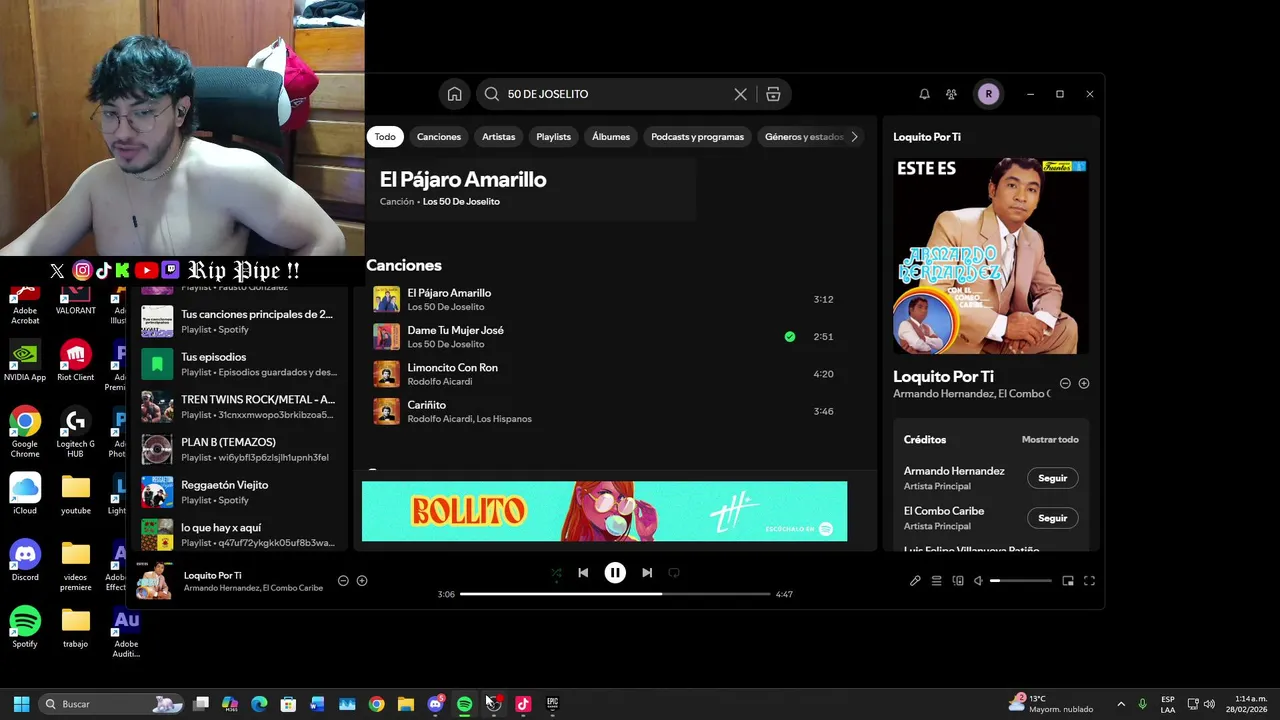The image size is (1280, 720).
Task: Select the Playlists filter chip
Action: pyautogui.click(x=553, y=137)
